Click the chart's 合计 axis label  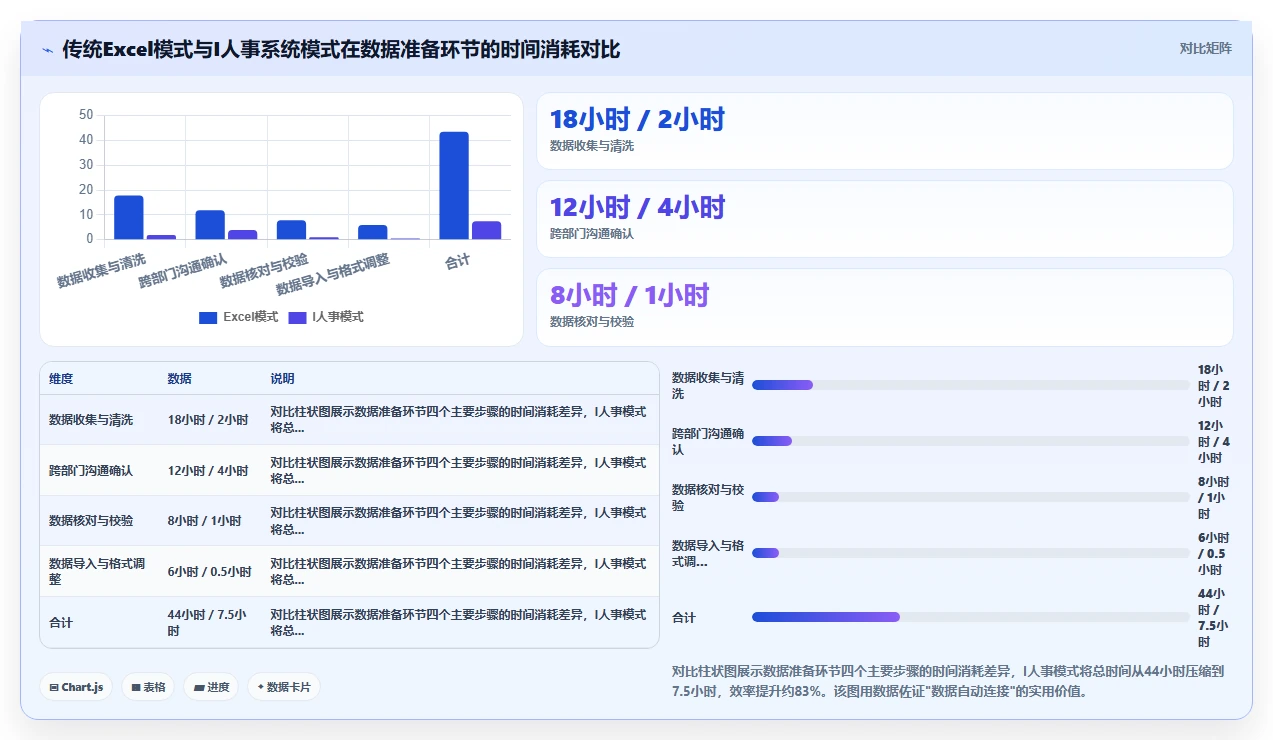point(457,261)
